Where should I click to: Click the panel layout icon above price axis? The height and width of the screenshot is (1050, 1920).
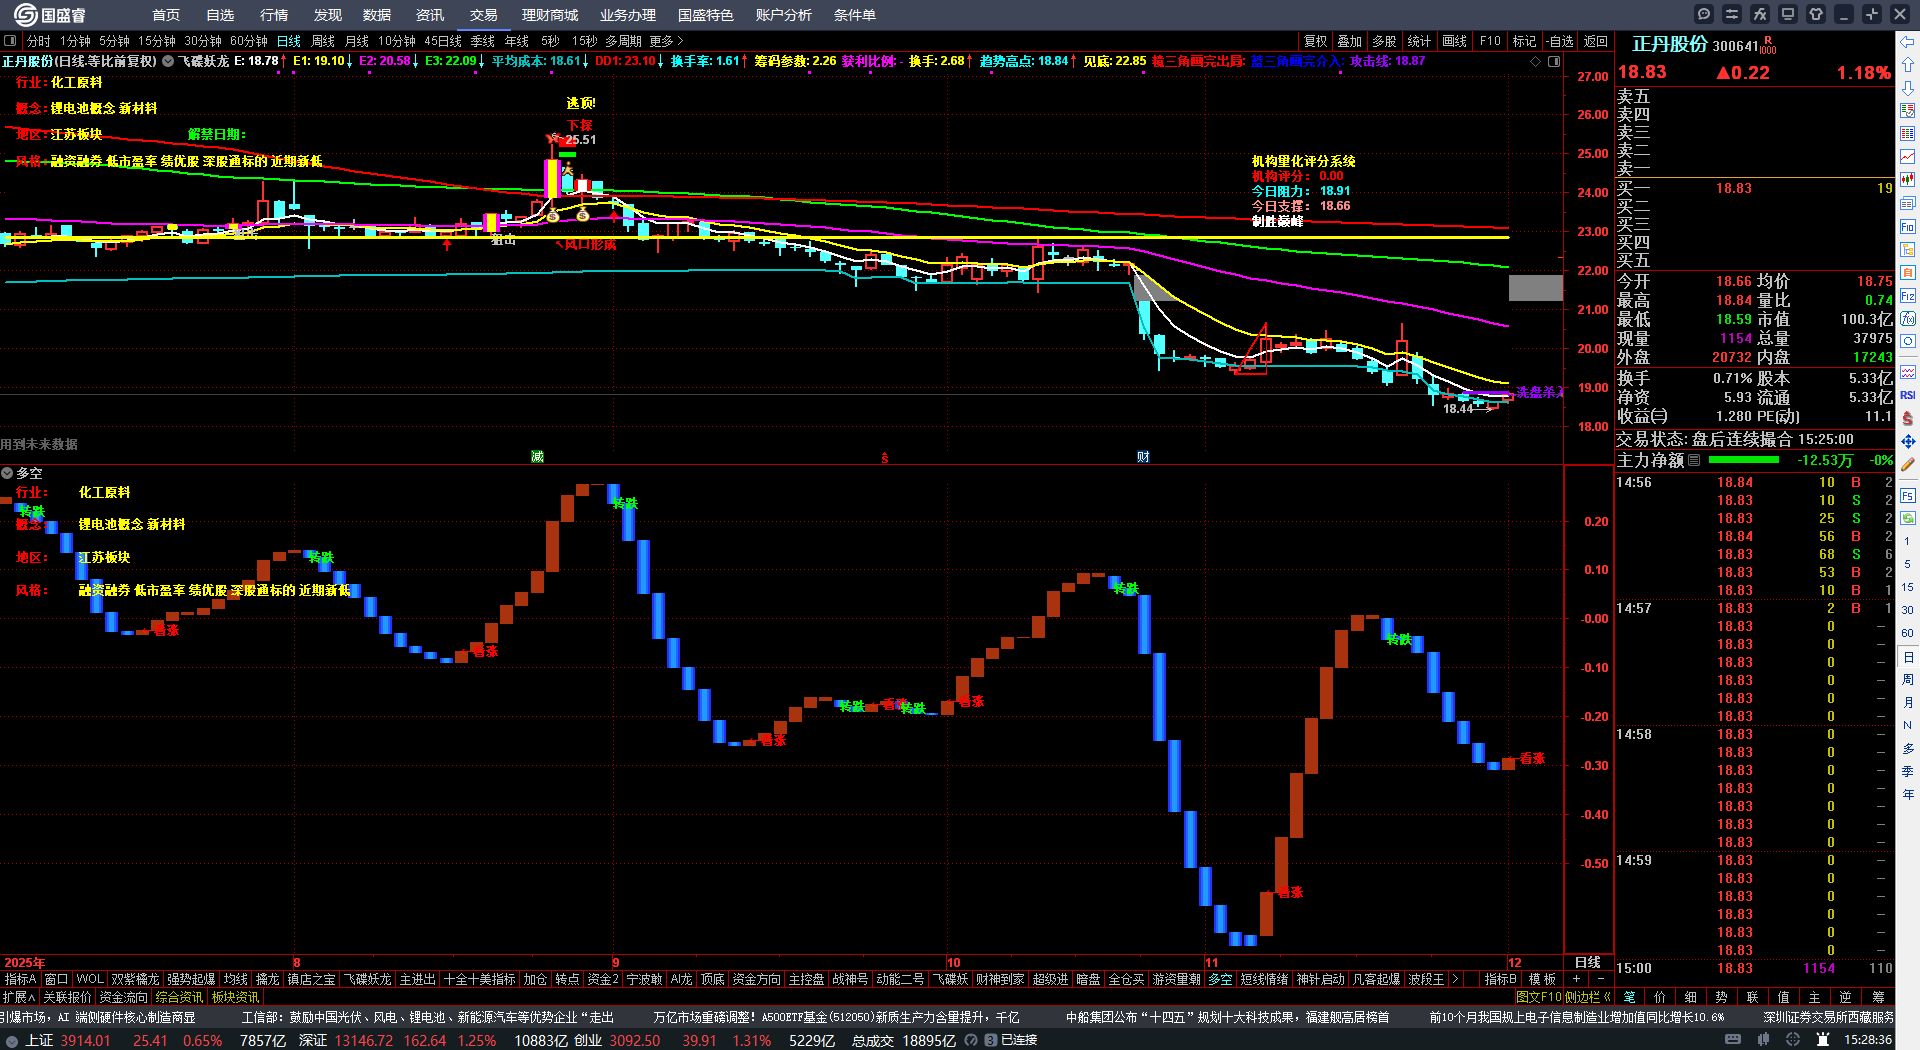click(1554, 62)
